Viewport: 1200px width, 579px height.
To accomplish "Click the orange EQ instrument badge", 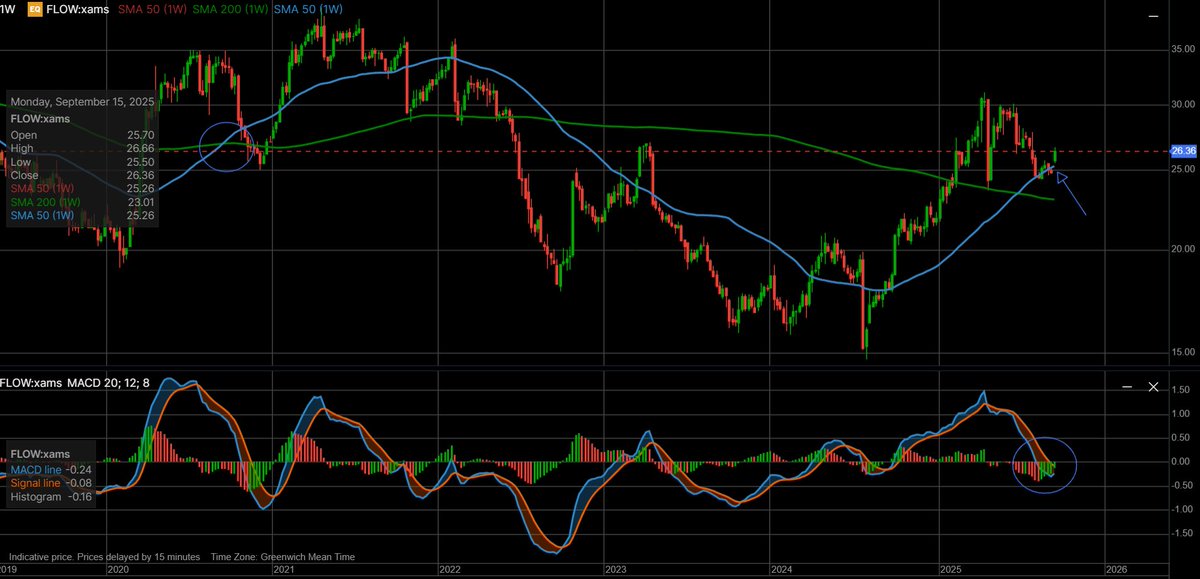I will [33, 7].
